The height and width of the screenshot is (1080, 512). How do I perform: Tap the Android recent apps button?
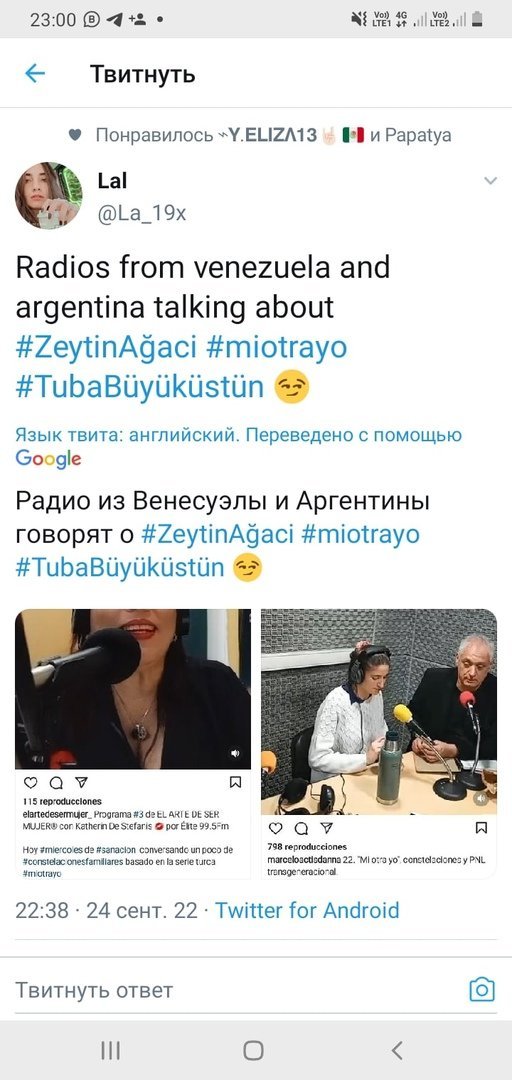point(110,1050)
